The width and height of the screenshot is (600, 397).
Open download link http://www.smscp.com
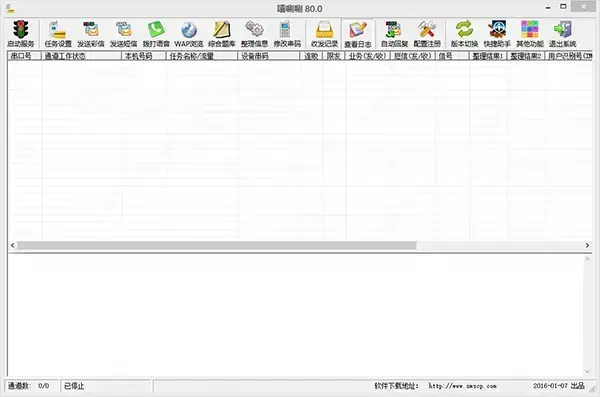462,386
